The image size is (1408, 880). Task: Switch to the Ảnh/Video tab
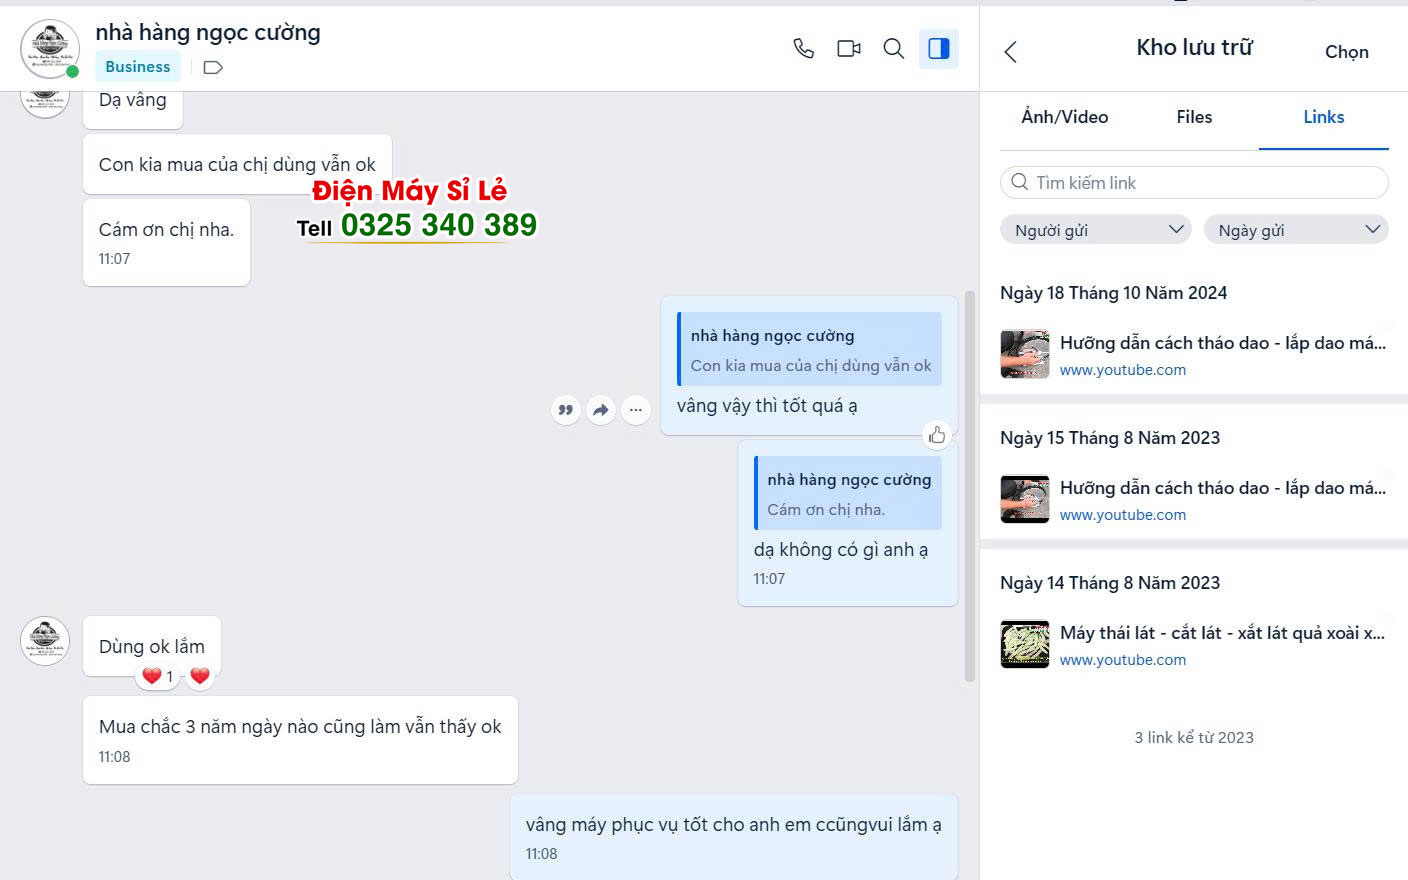click(x=1064, y=117)
